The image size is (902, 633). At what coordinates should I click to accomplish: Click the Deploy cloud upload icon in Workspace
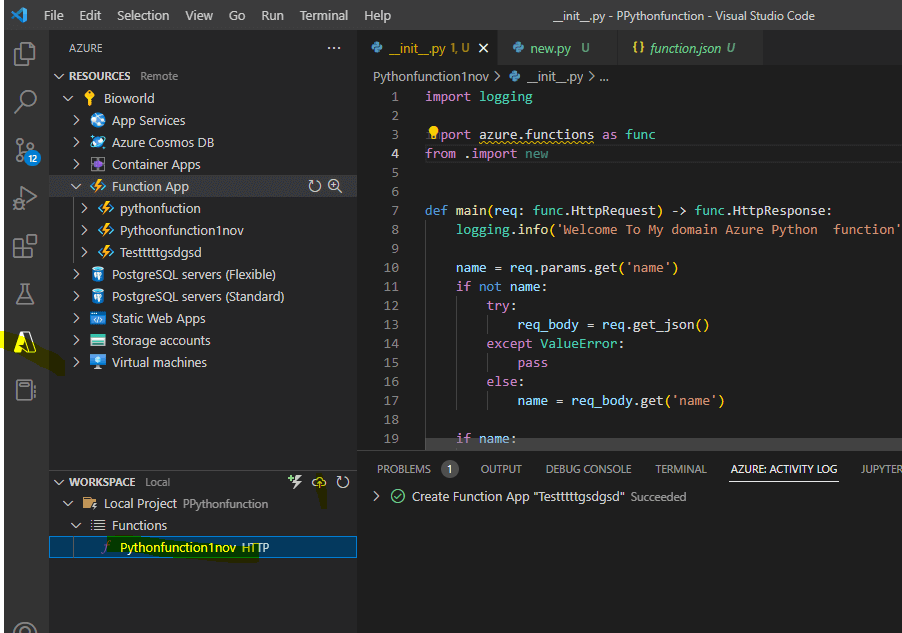(x=319, y=482)
